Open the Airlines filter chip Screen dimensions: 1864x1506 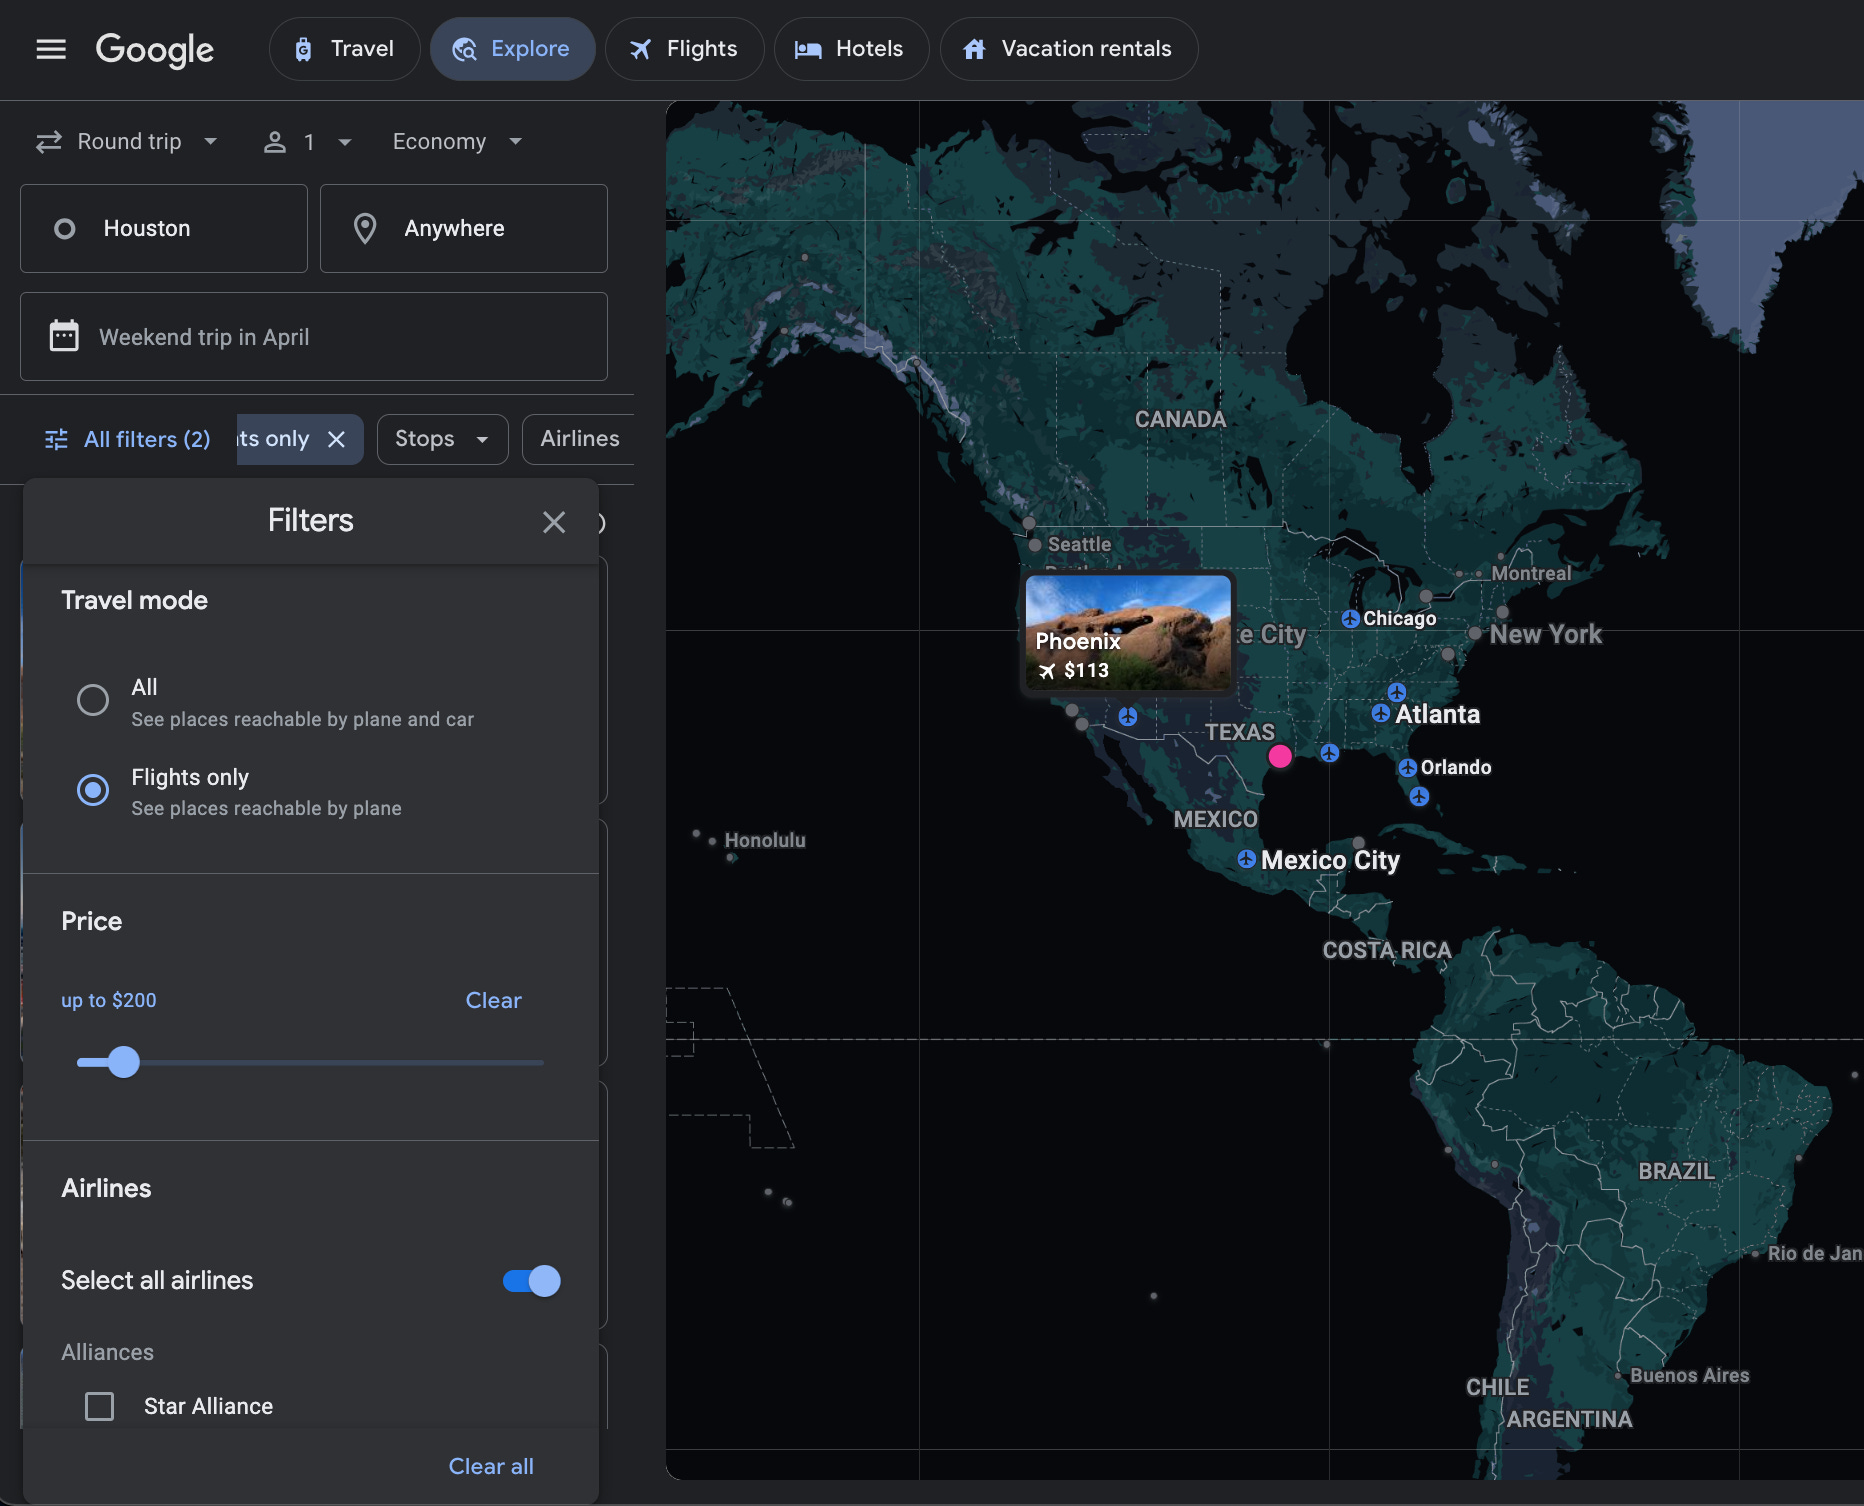[x=579, y=439]
